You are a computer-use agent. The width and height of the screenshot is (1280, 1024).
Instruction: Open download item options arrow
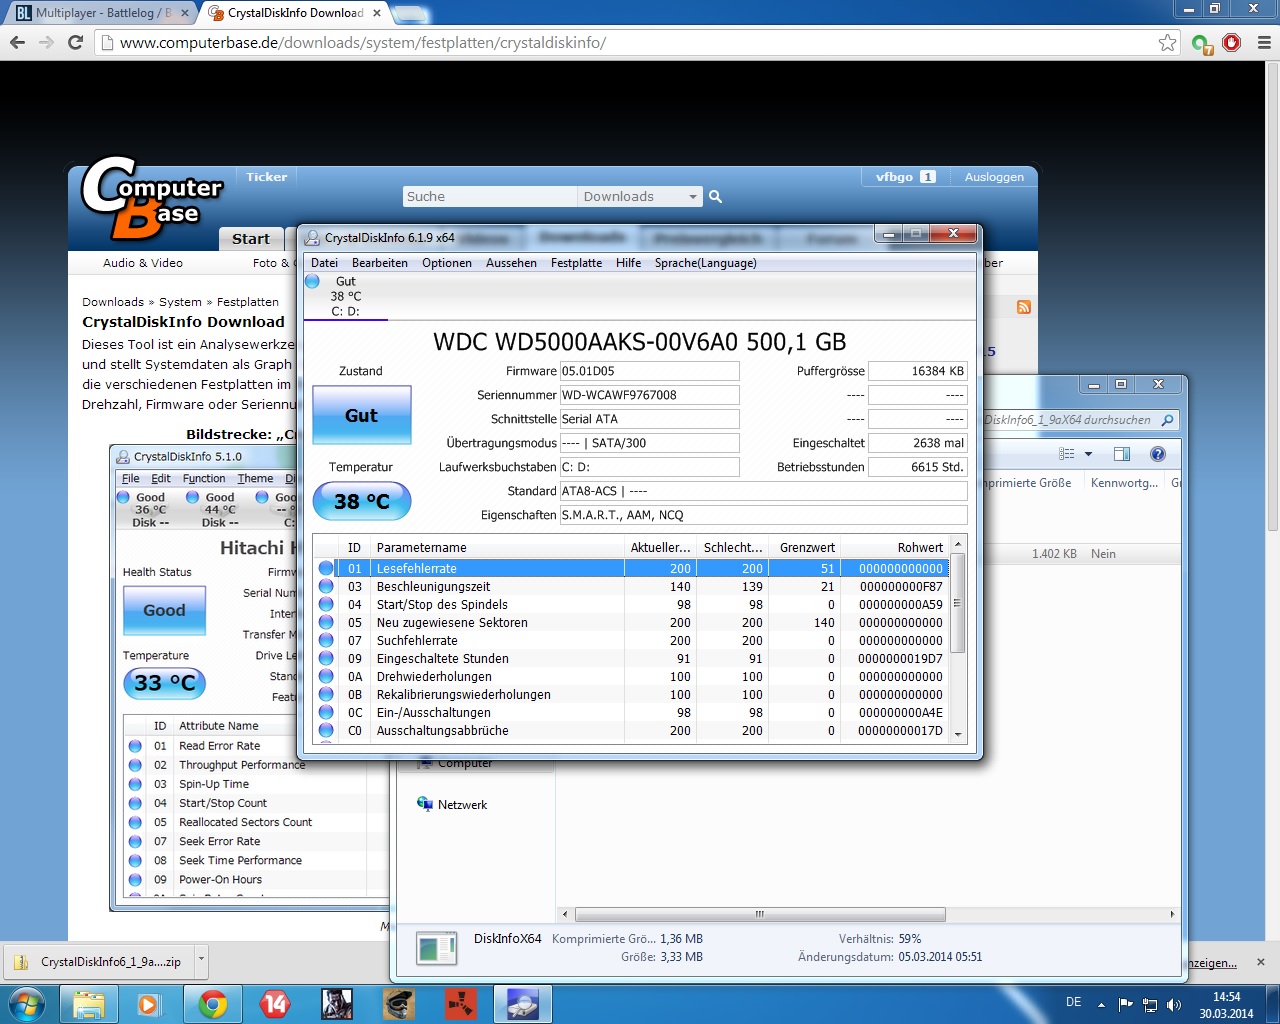(201, 960)
